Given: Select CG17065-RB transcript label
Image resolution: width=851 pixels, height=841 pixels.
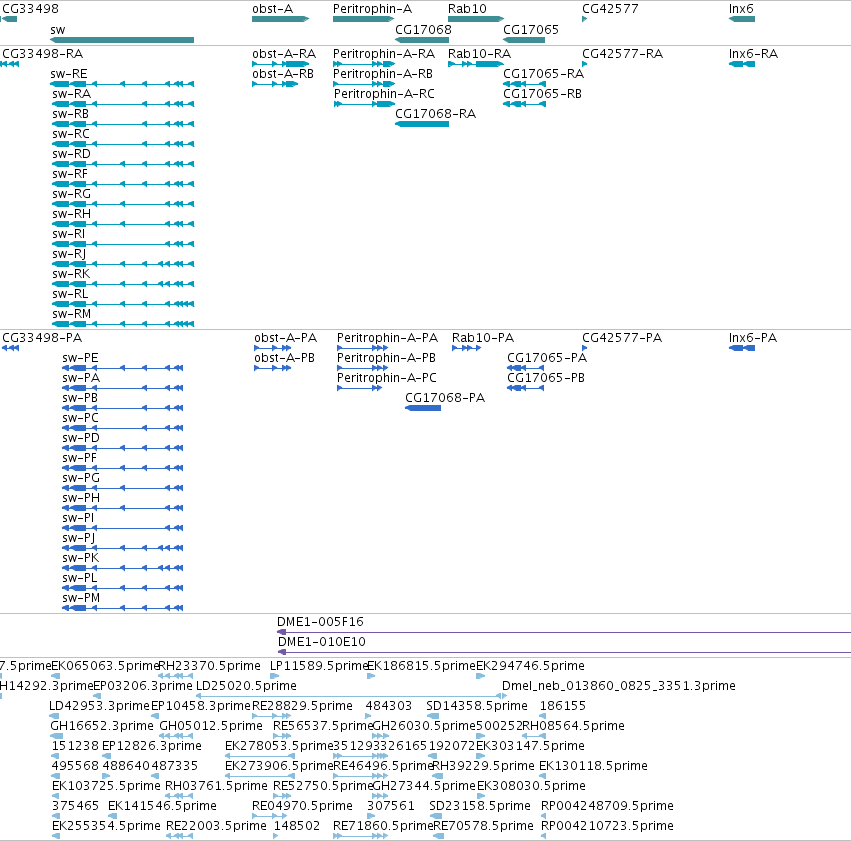Looking at the screenshot, I should click(x=542, y=94).
